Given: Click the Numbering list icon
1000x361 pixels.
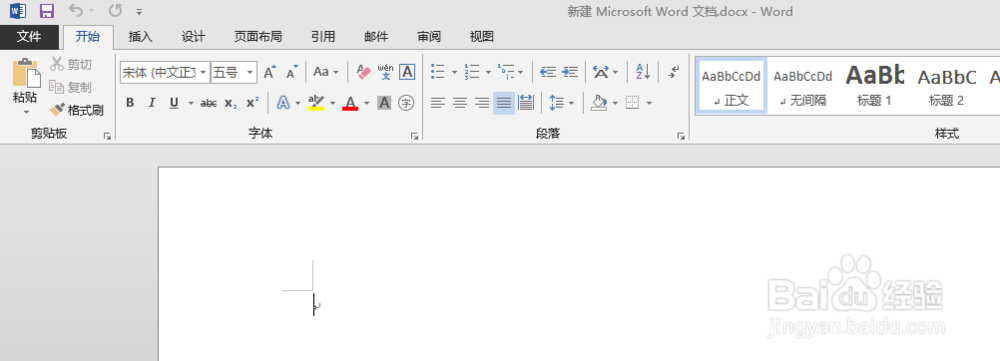Looking at the screenshot, I should 471,72.
